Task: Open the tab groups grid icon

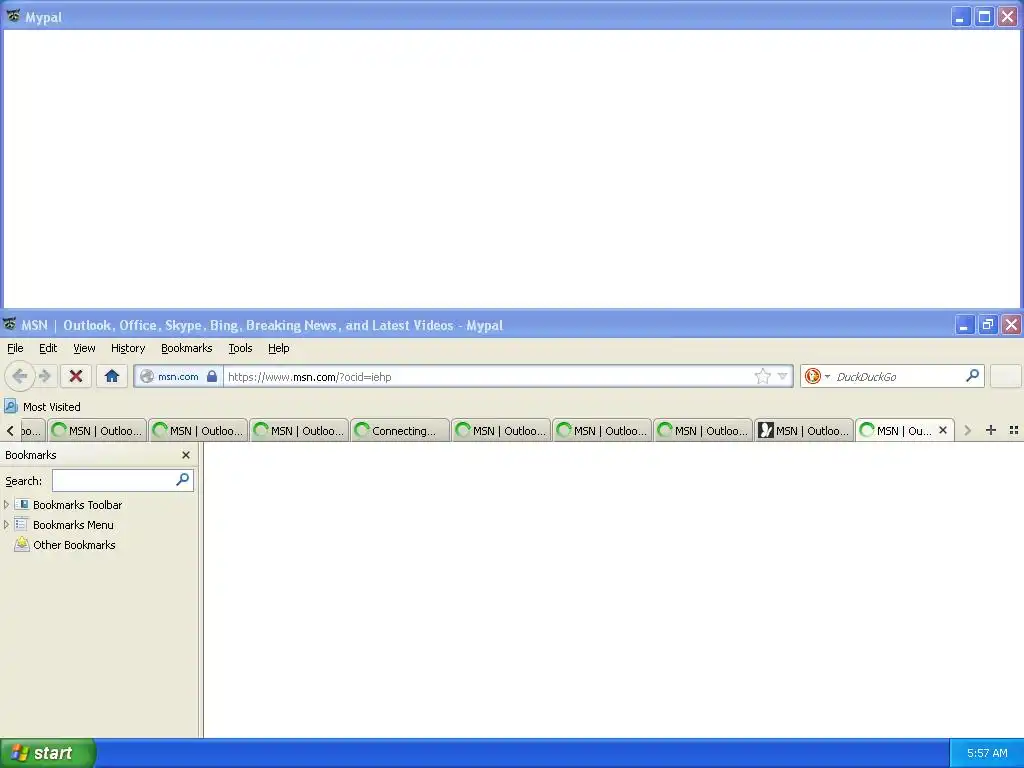Action: (x=1014, y=430)
